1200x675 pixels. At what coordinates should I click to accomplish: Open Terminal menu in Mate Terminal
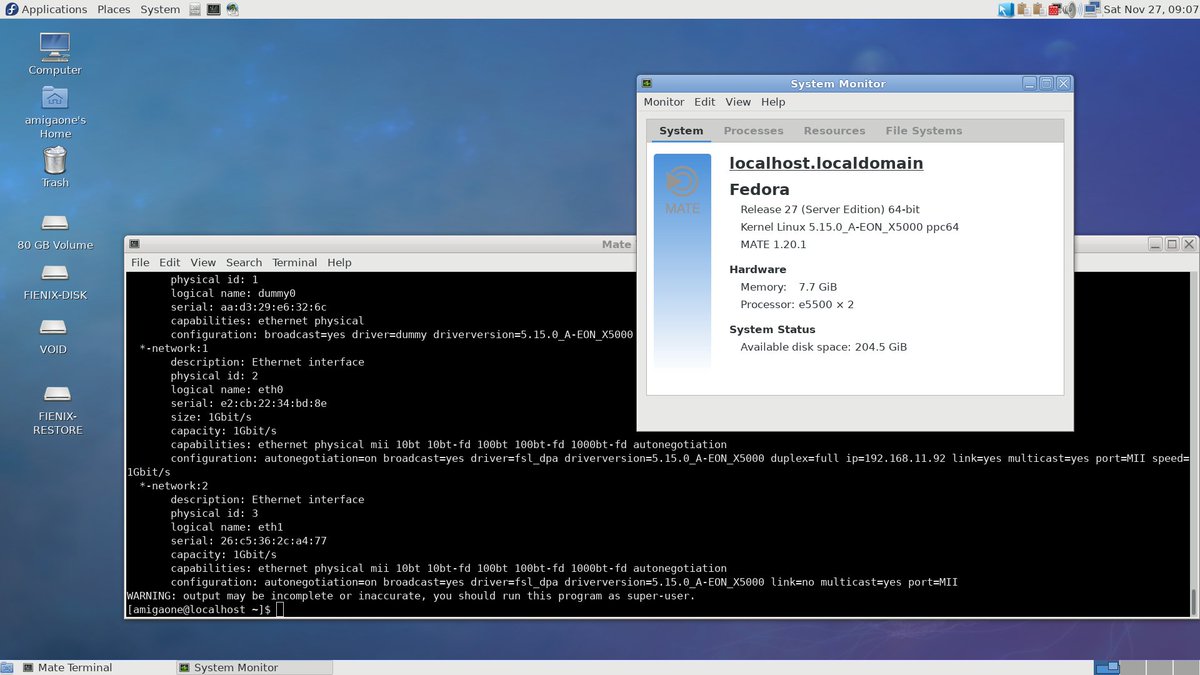coord(294,262)
